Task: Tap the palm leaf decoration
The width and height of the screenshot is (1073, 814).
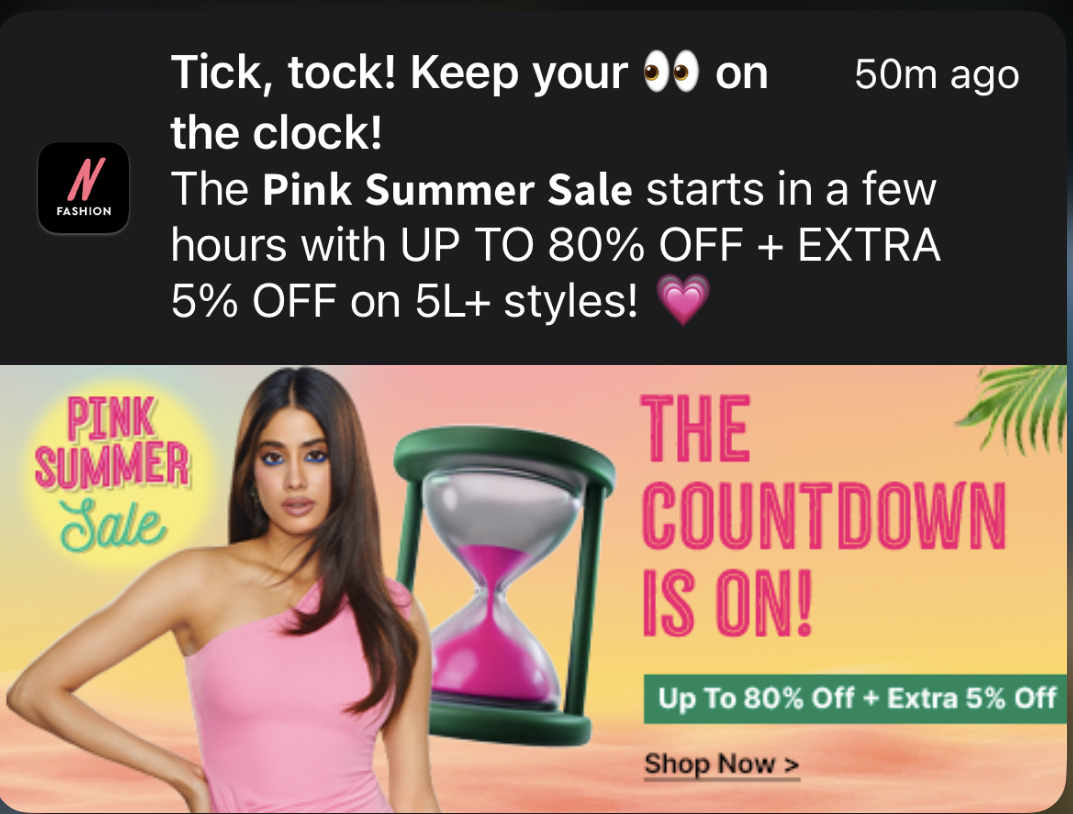Action: pos(1014,405)
